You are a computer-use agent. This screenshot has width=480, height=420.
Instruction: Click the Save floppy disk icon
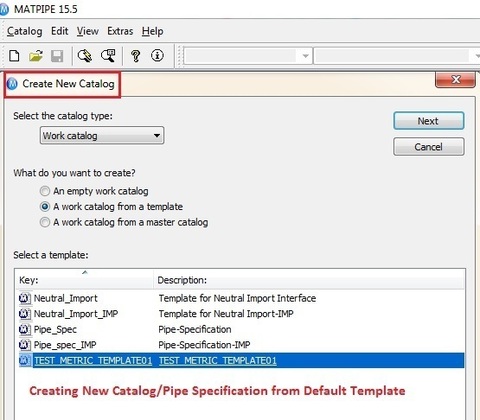click(57, 56)
